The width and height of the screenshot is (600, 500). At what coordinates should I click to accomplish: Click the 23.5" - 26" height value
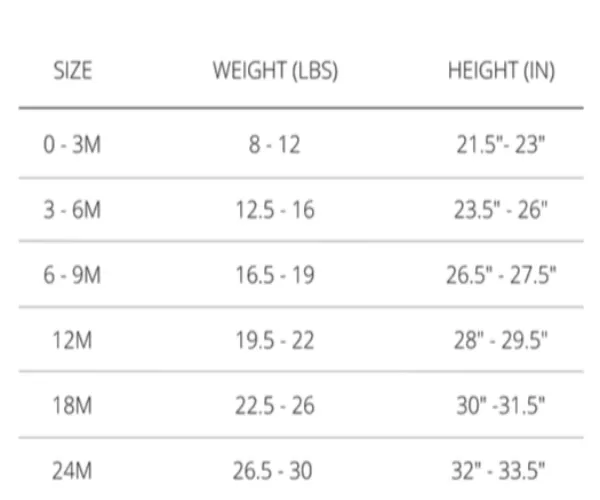coord(501,210)
